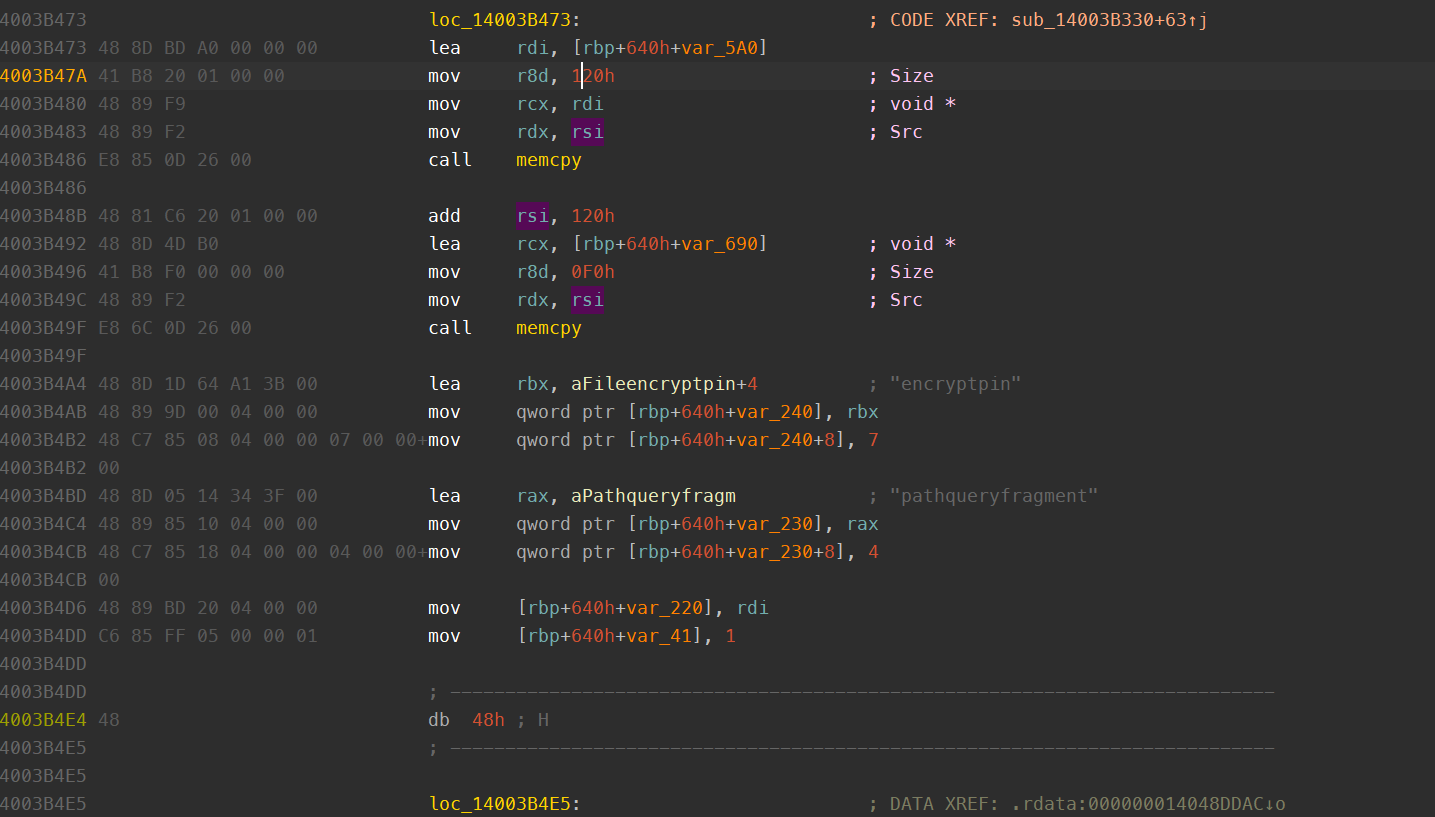Screen dimensions: 1435x817
Task: Open aPathqueryfragm string reference
Action: point(654,496)
